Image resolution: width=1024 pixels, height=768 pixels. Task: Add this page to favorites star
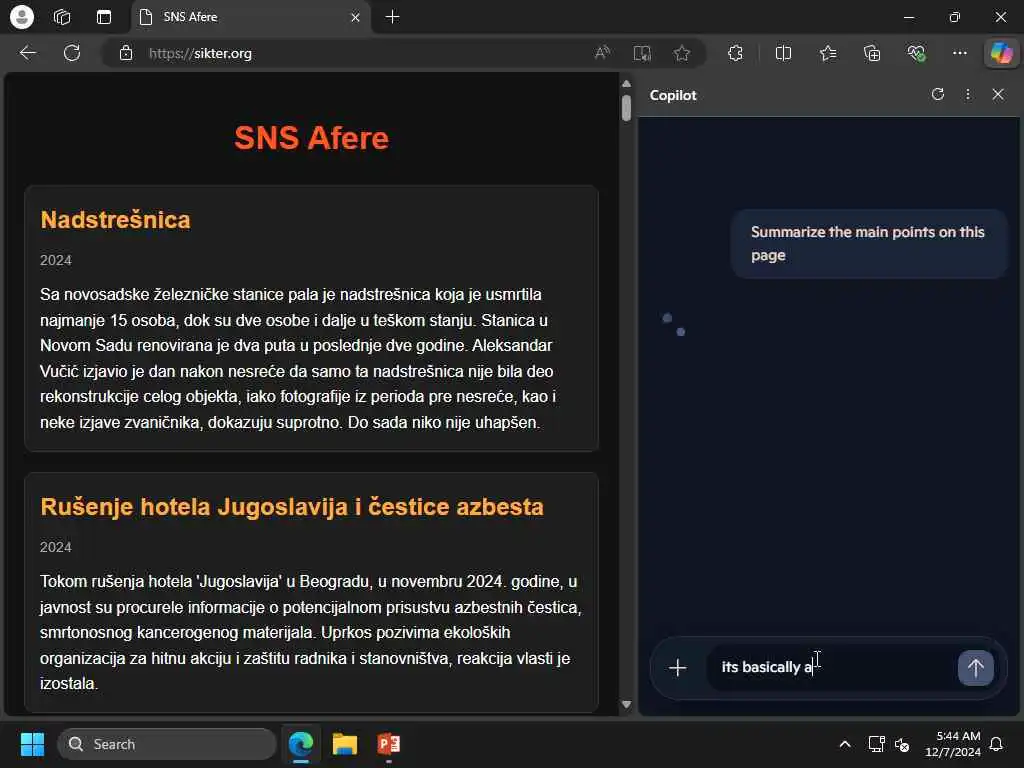pos(682,53)
